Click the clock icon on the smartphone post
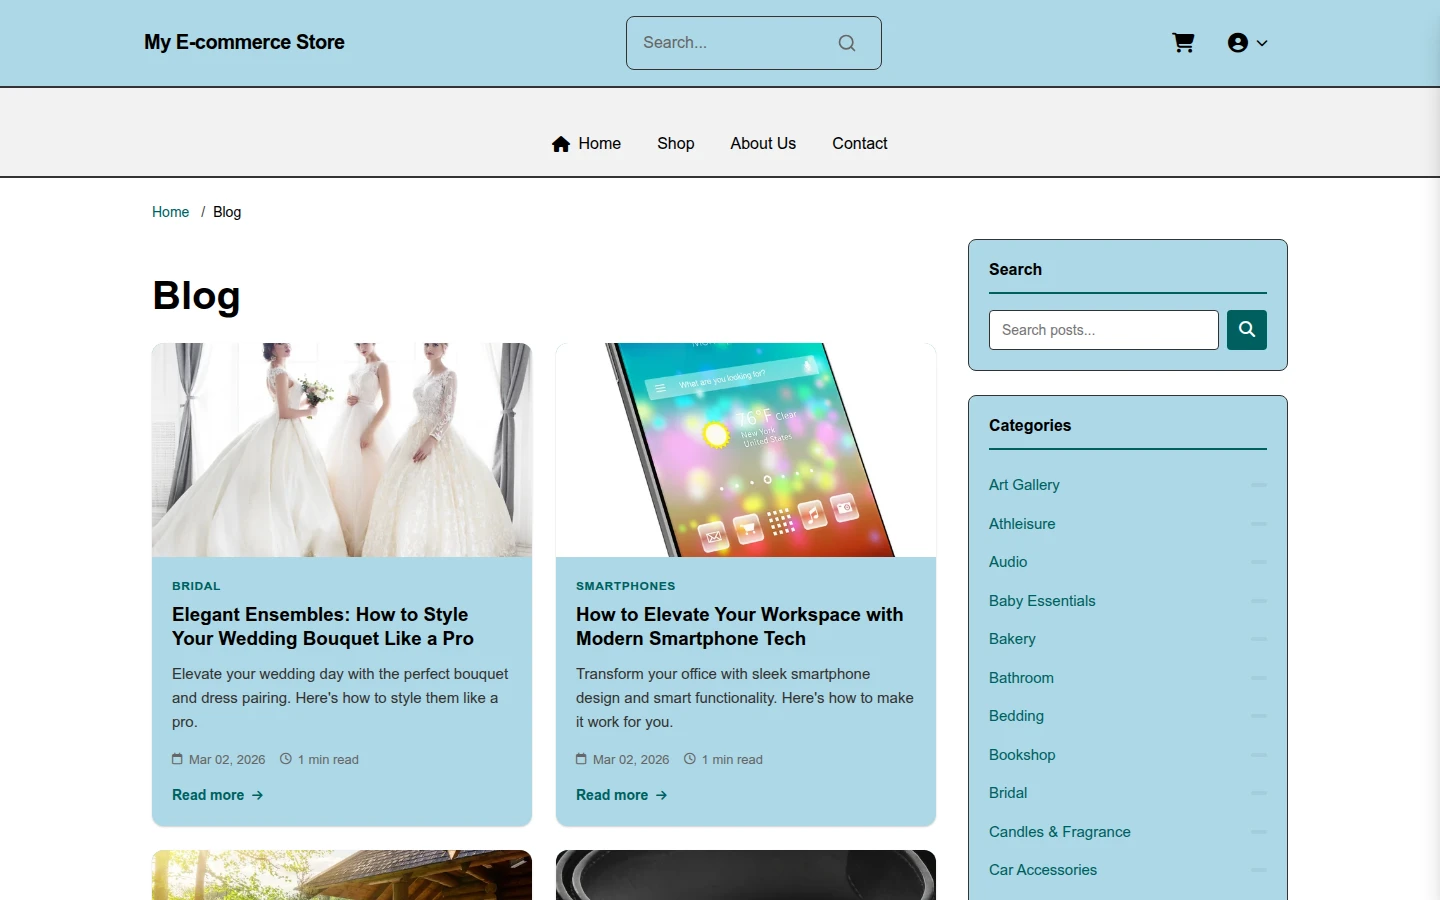The image size is (1440, 900). point(690,759)
